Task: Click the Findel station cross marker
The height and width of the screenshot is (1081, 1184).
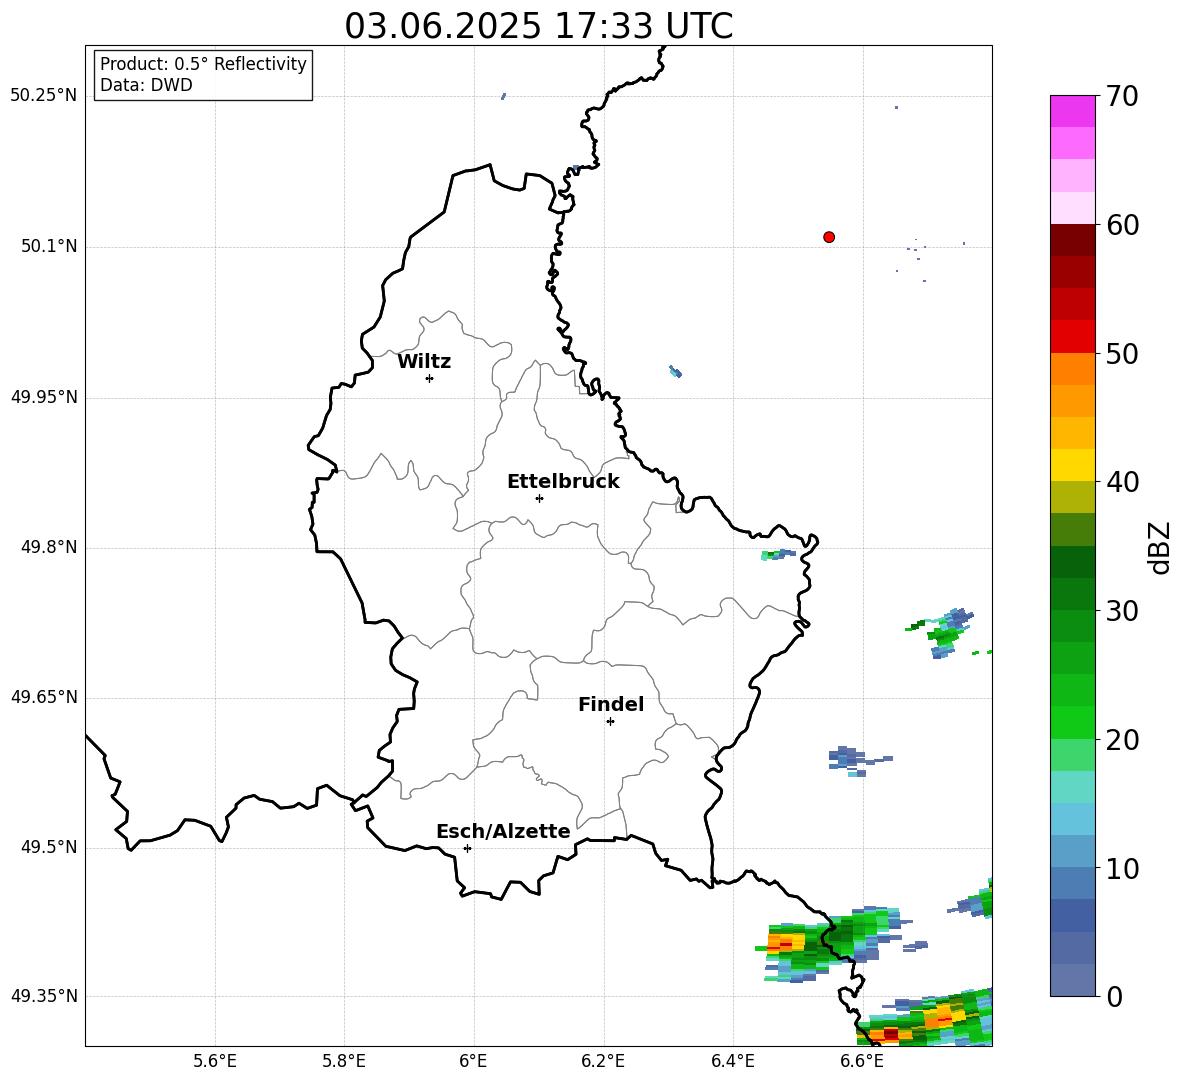Action: pos(610,722)
